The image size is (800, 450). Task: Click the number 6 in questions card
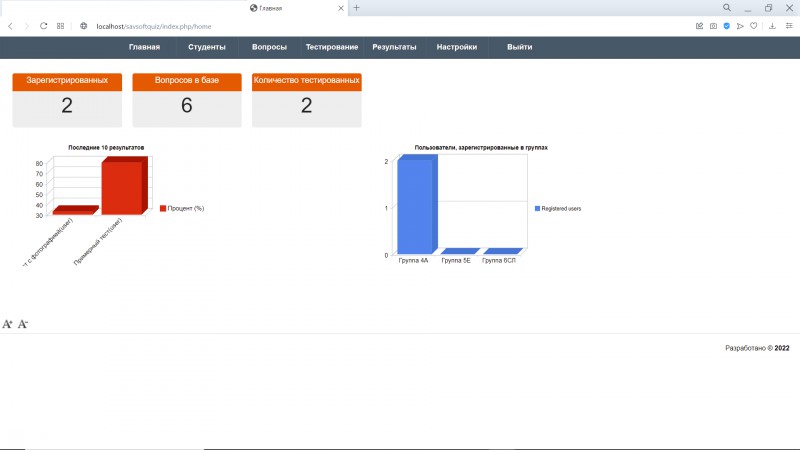(x=187, y=106)
